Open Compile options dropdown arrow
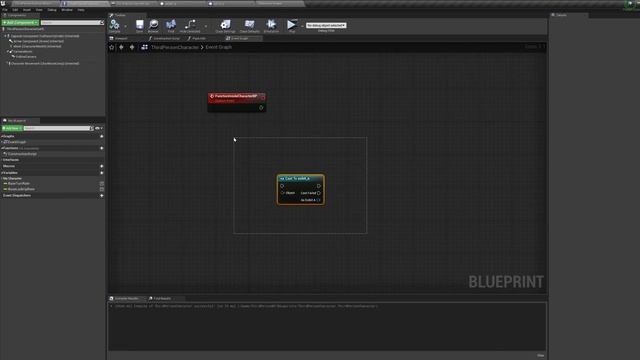640x360 pixels. tap(125, 26)
